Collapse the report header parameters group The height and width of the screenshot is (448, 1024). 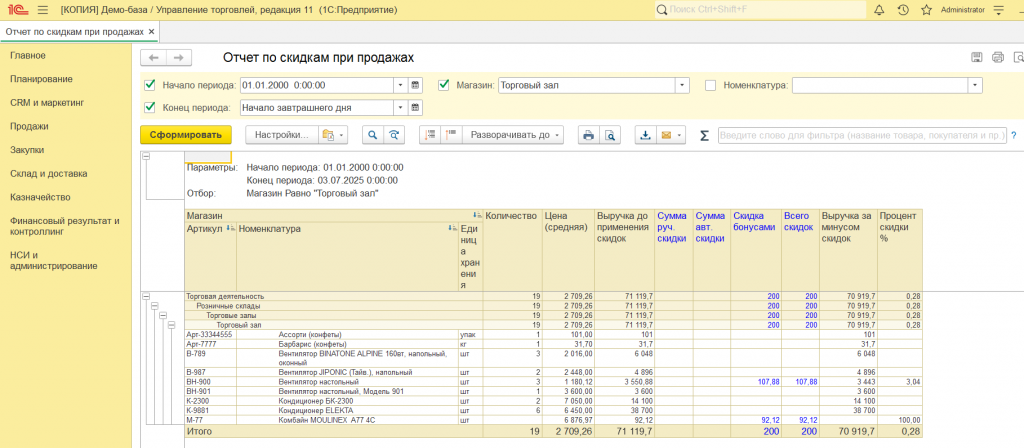click(x=146, y=157)
